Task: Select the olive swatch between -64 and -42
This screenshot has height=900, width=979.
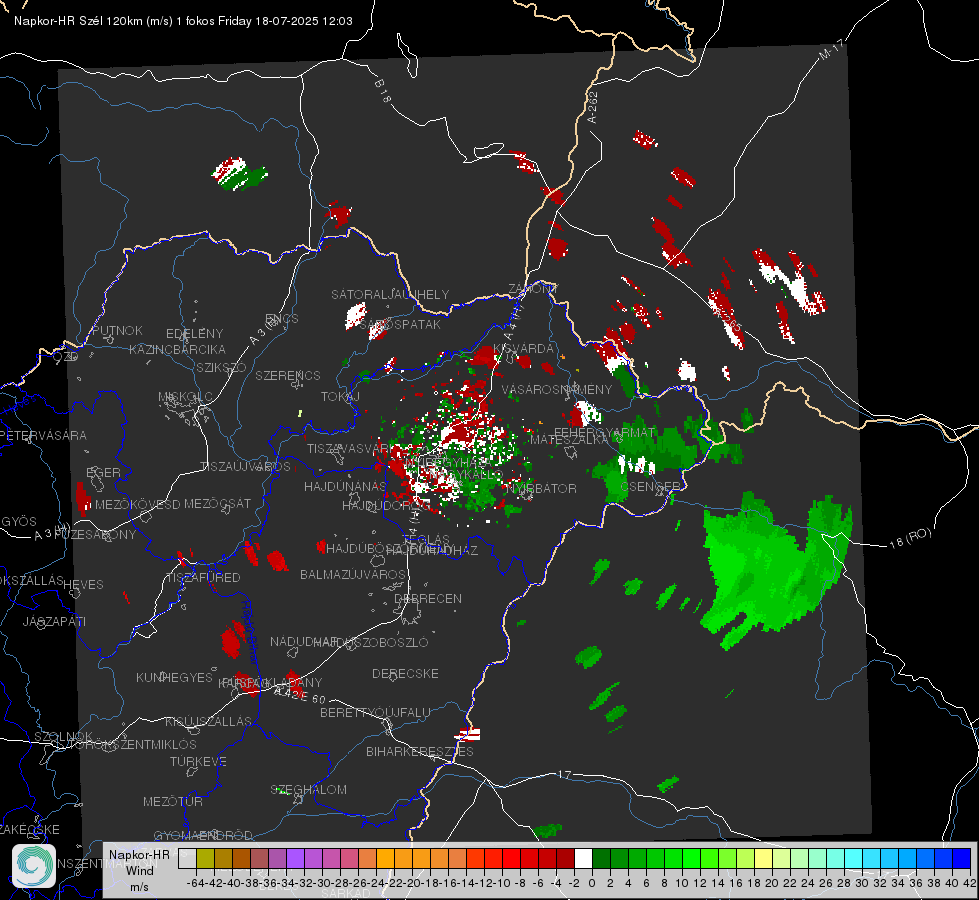Action: 205,858
